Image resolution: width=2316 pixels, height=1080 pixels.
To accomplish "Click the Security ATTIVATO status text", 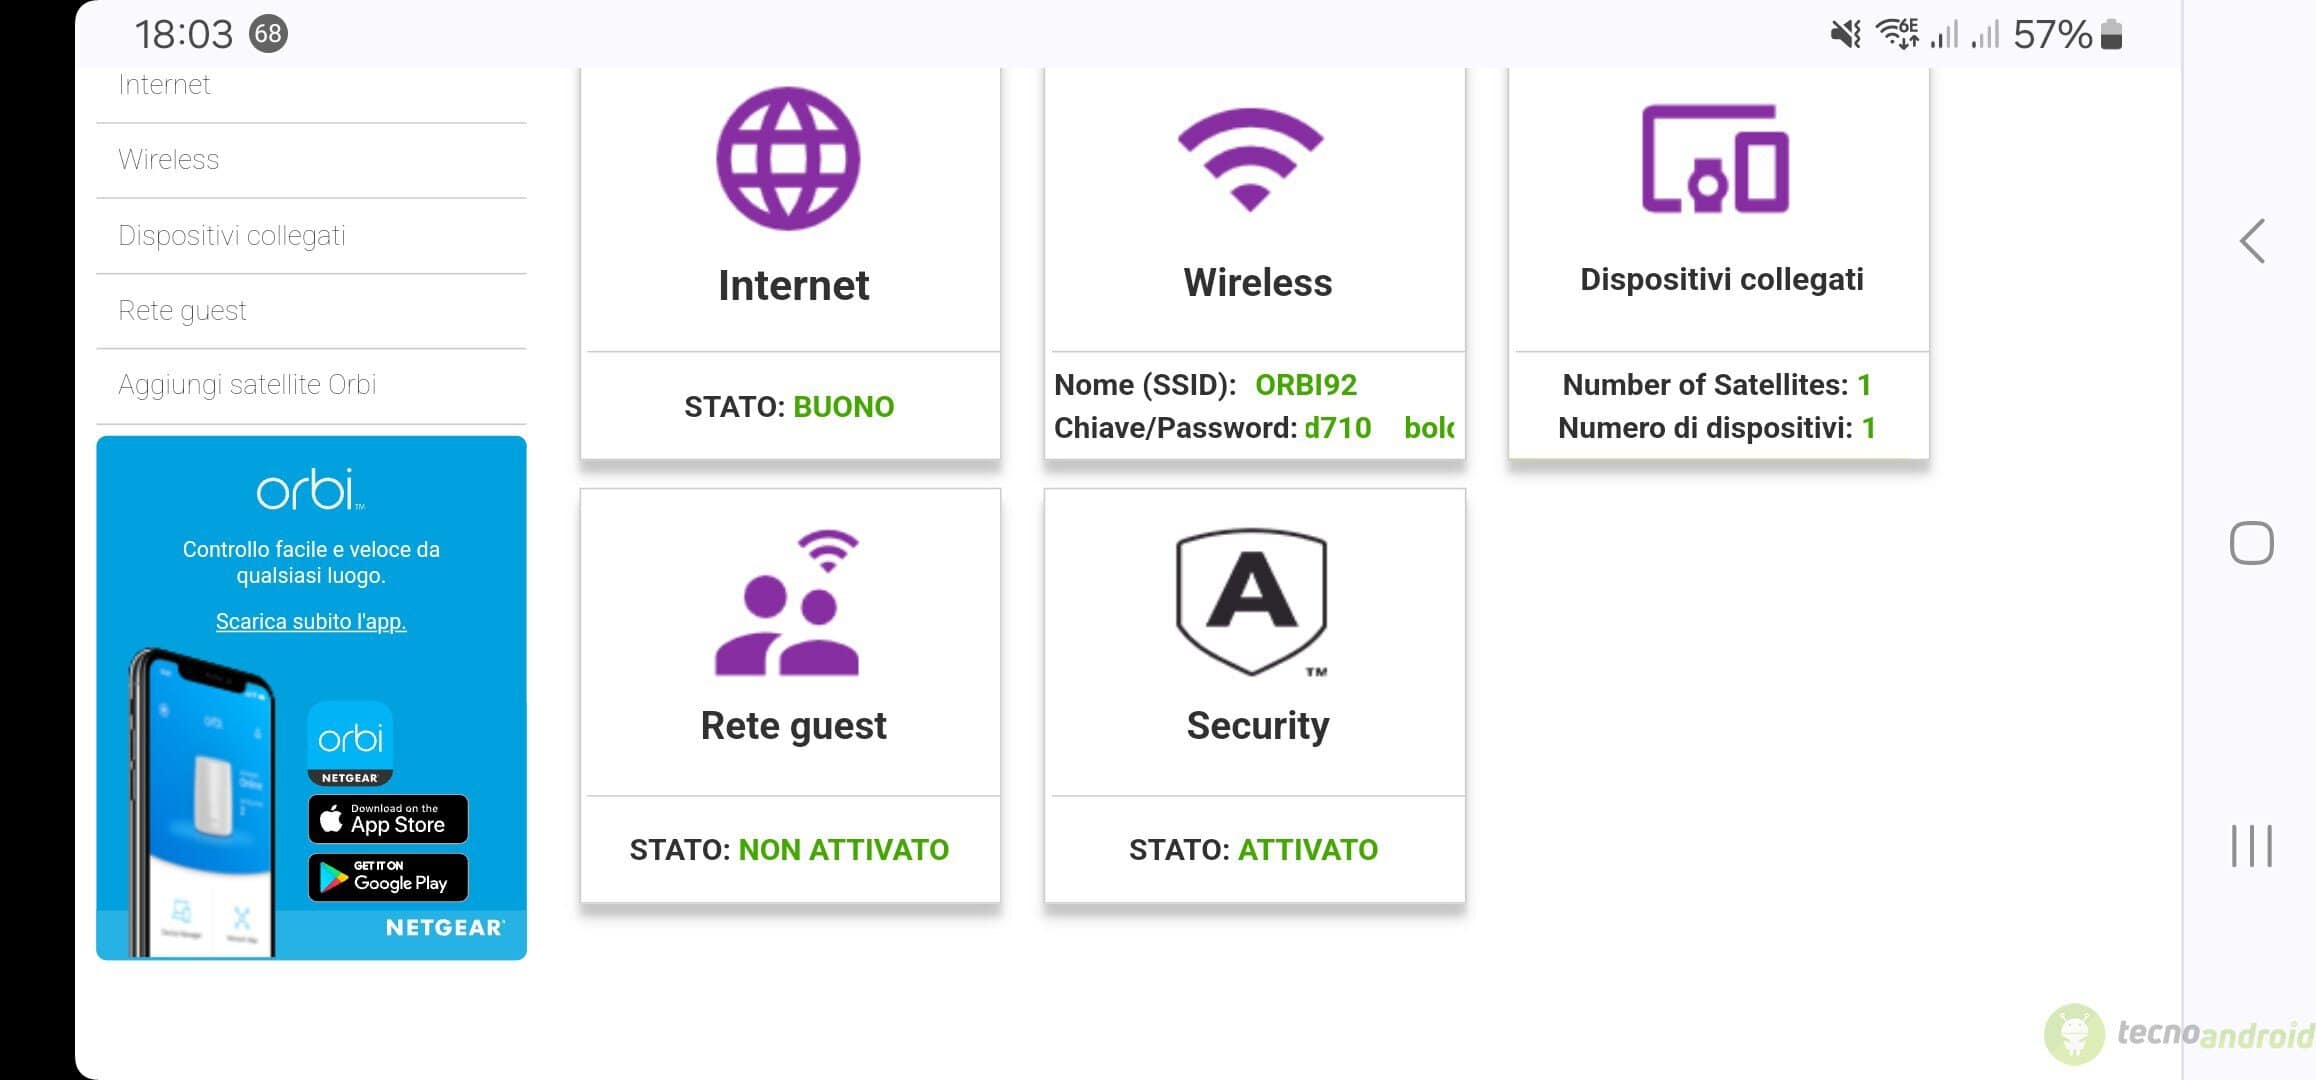I will pos(1308,850).
